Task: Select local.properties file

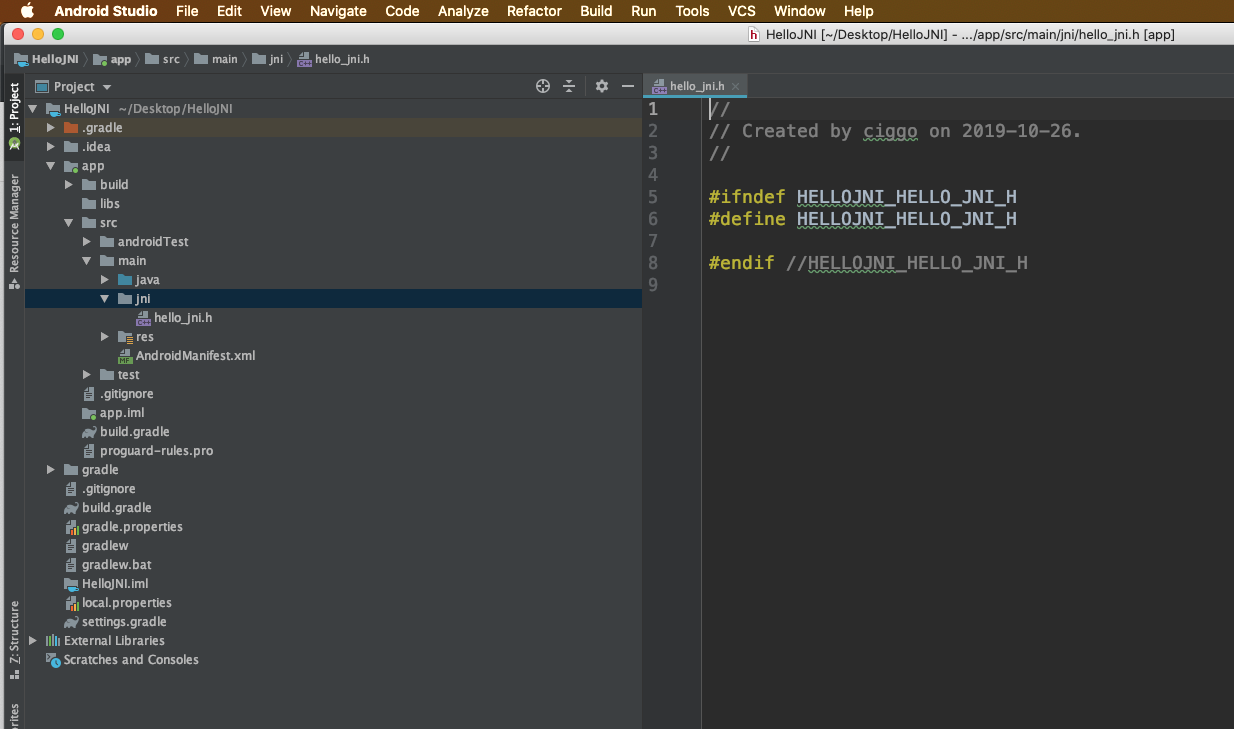Action: coord(118,603)
